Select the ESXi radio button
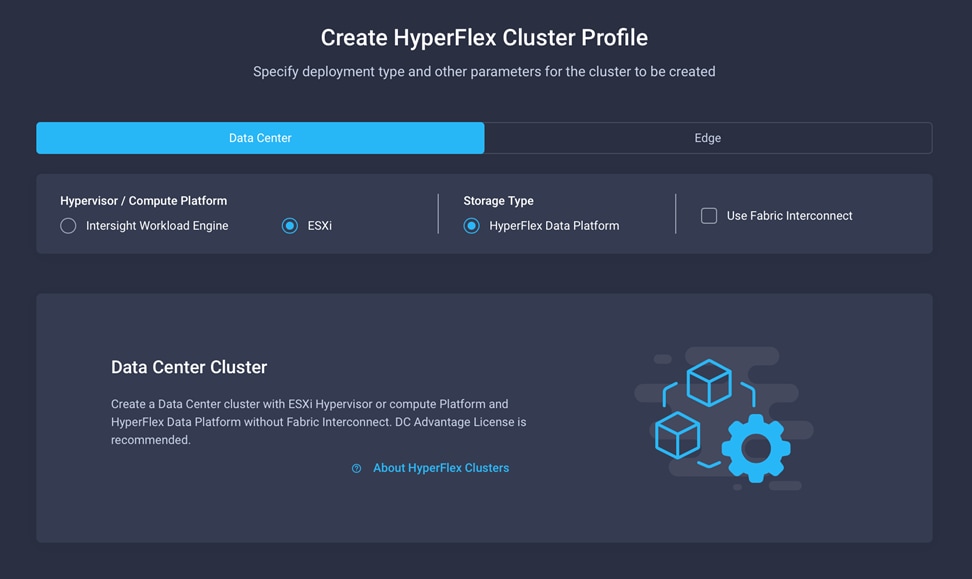The image size is (972, 579). pyautogui.click(x=289, y=226)
